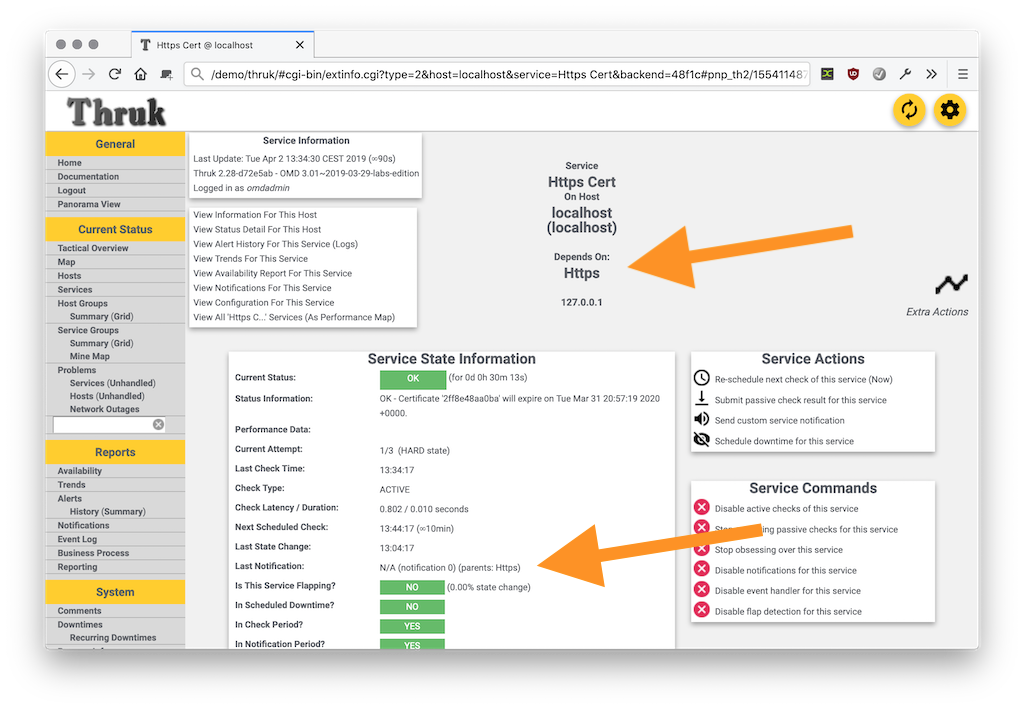Open Recurring Downtimes in sidebar
This screenshot has height=709, width=1024.
click(x=113, y=638)
